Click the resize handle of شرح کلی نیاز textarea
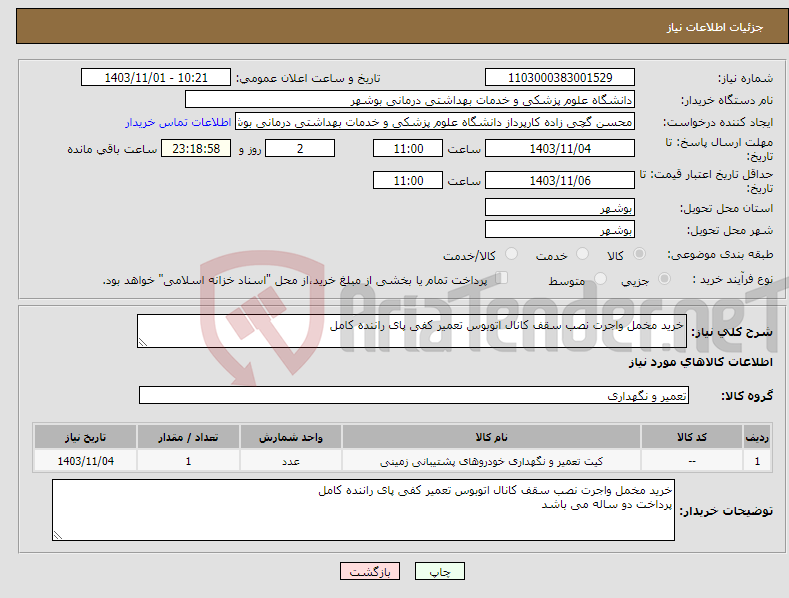 [x=143, y=342]
